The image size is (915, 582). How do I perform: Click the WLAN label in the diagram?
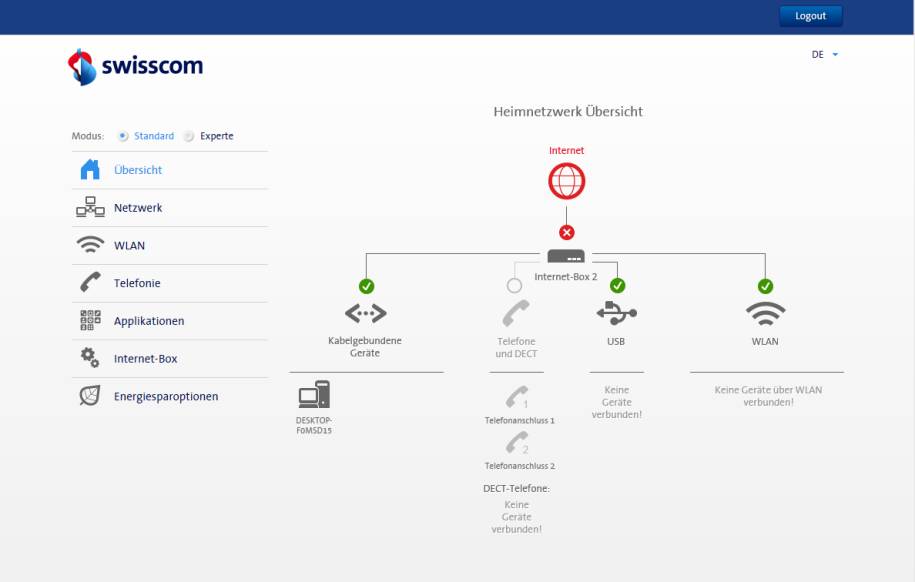coord(765,341)
